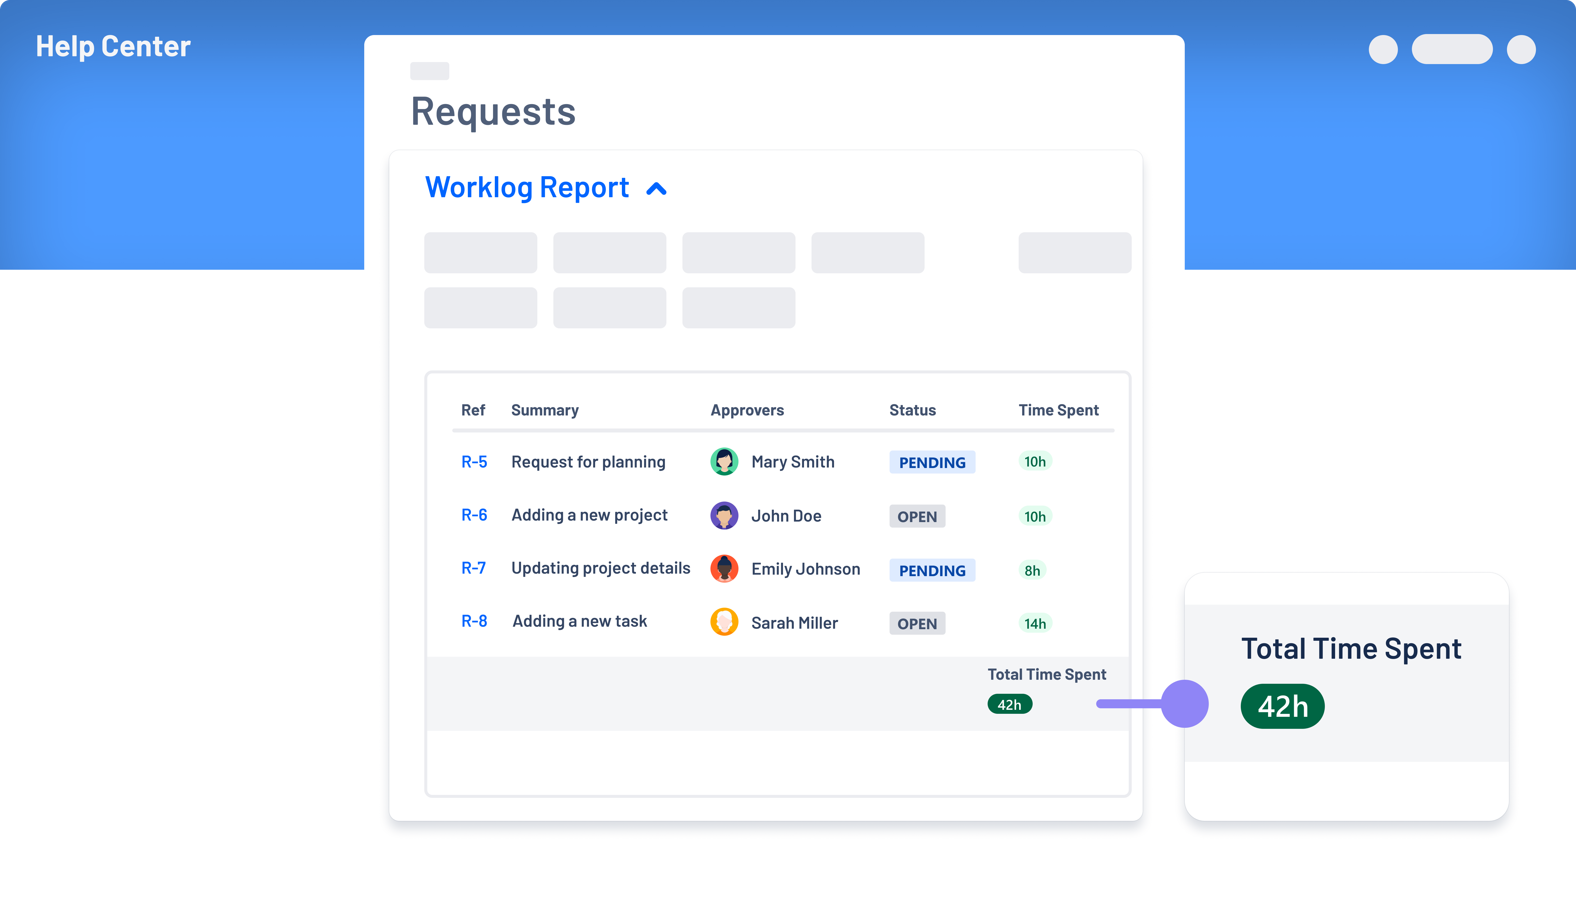This screenshot has height=900, width=1576.
Task: Click the 14h time badge for R-8
Action: [x=1035, y=623]
